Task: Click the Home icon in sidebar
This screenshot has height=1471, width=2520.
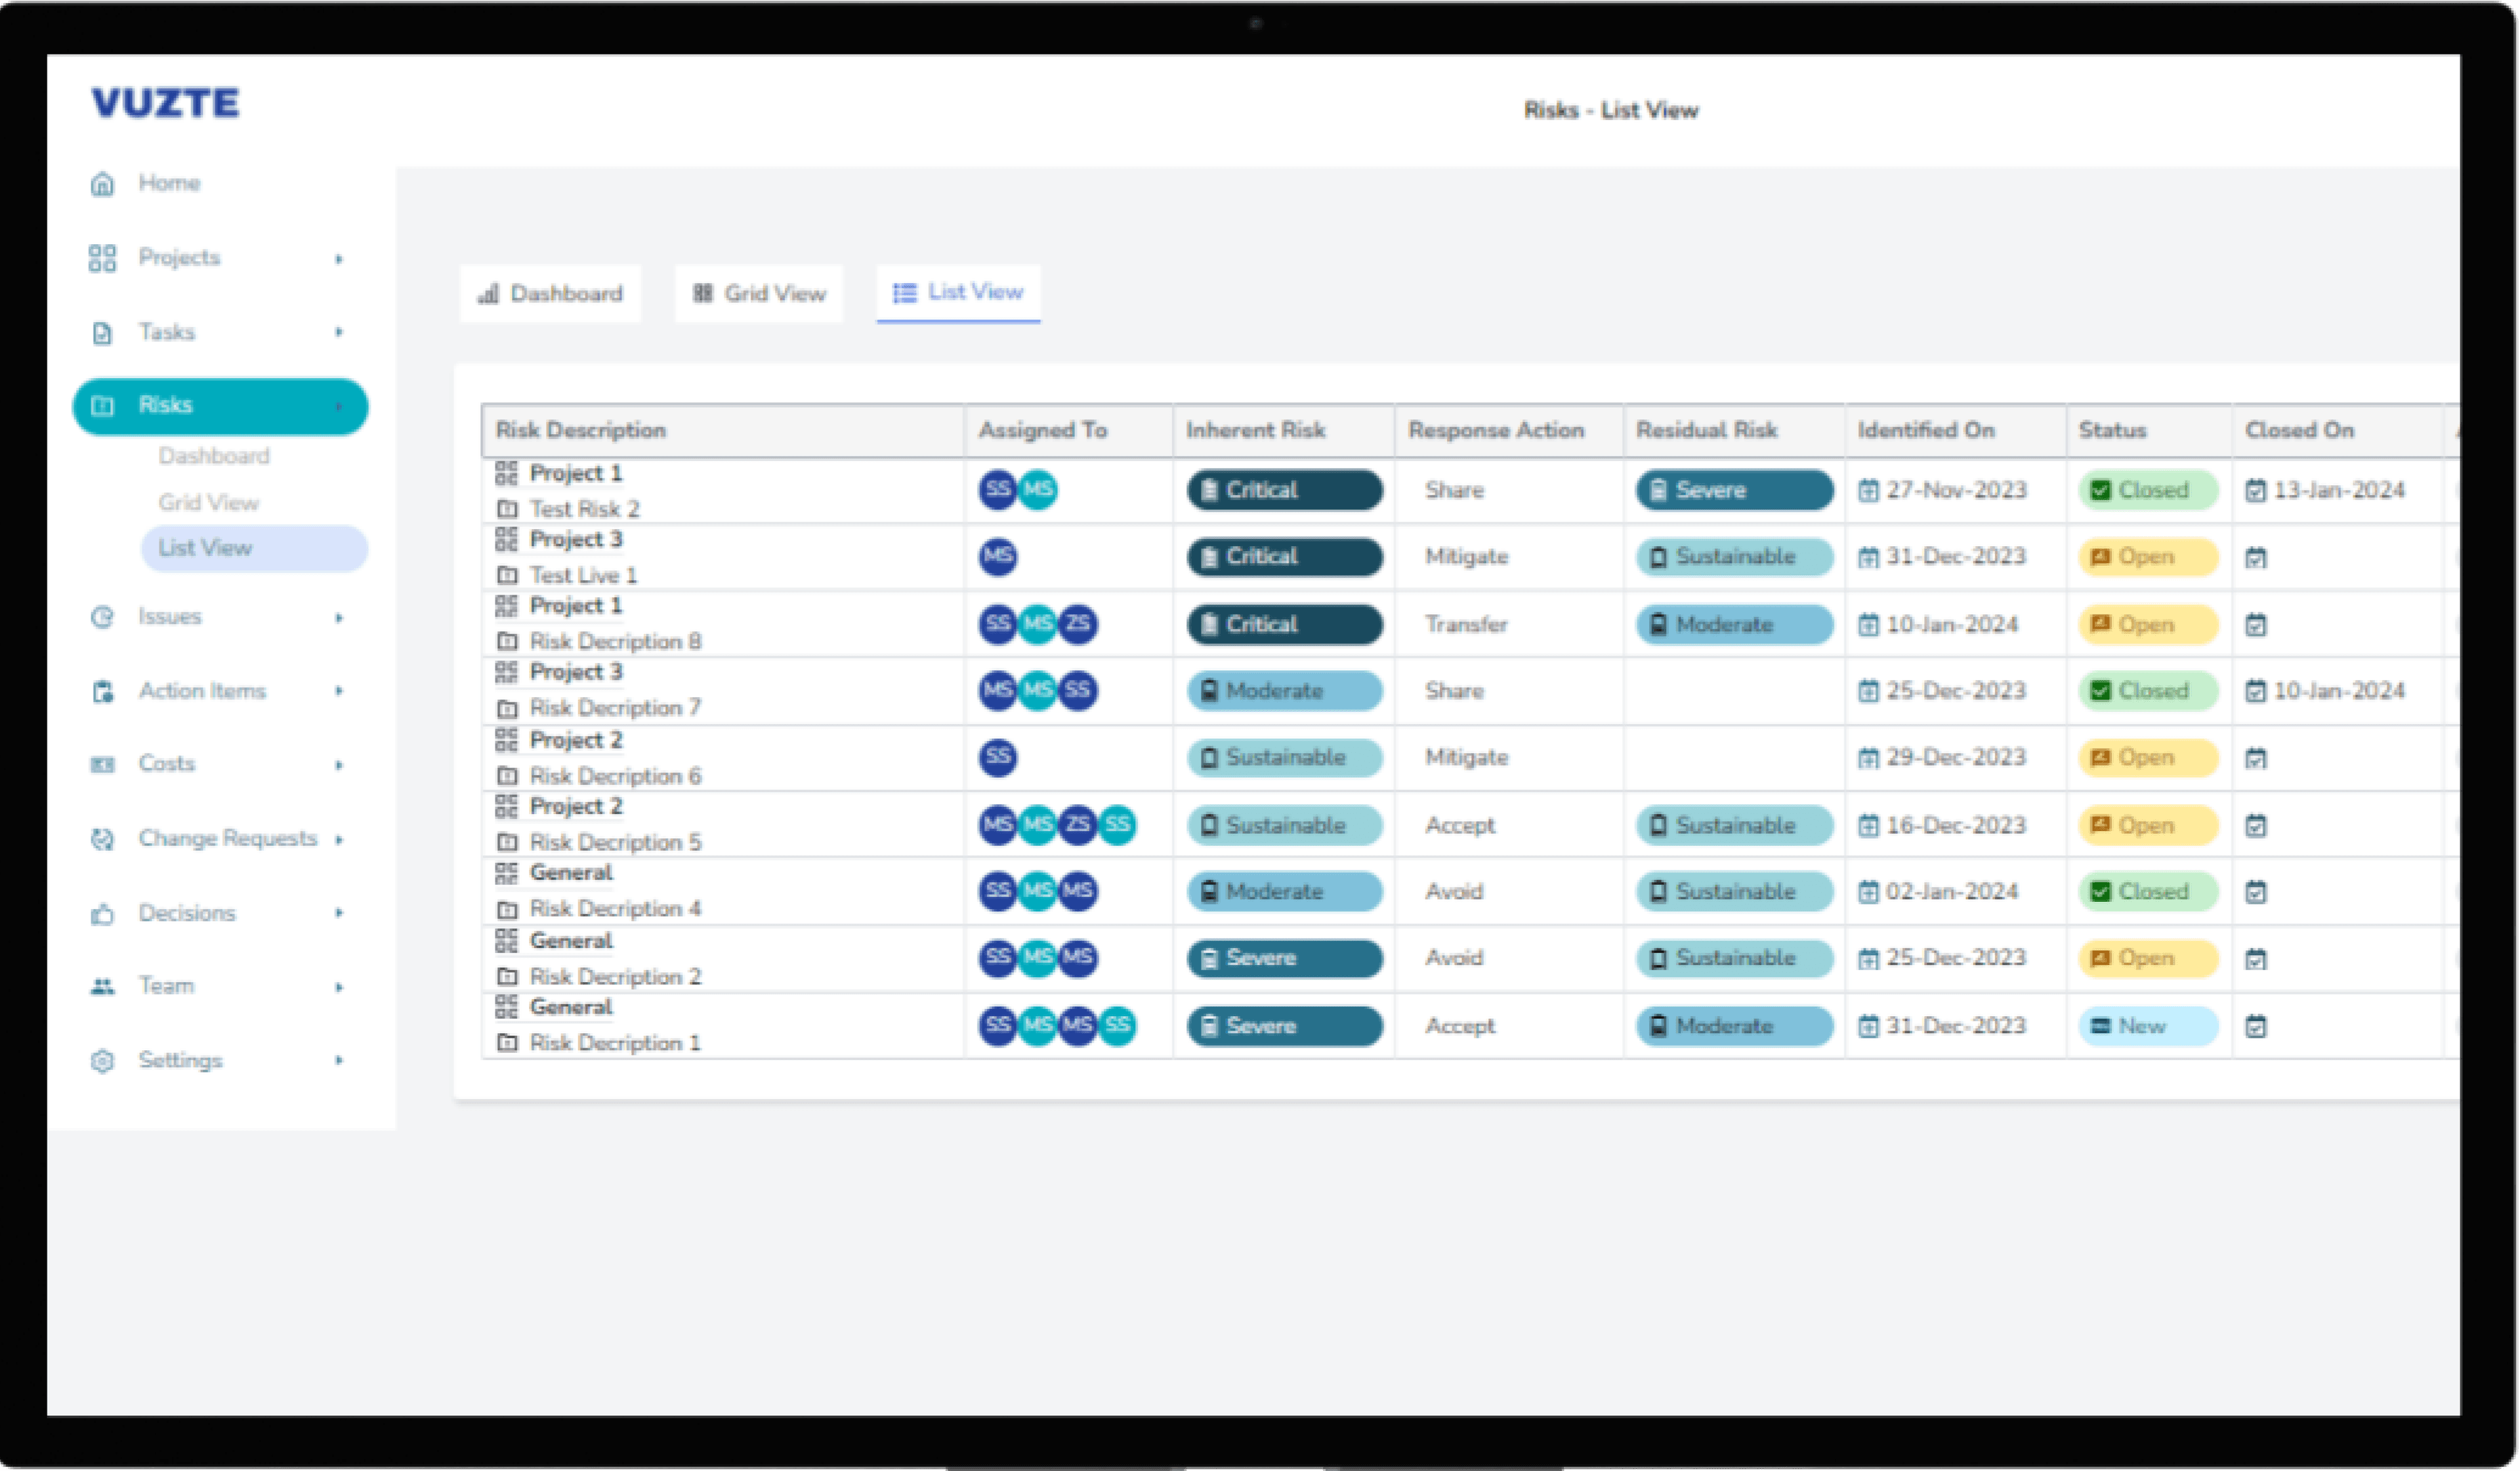Action: click(x=102, y=184)
